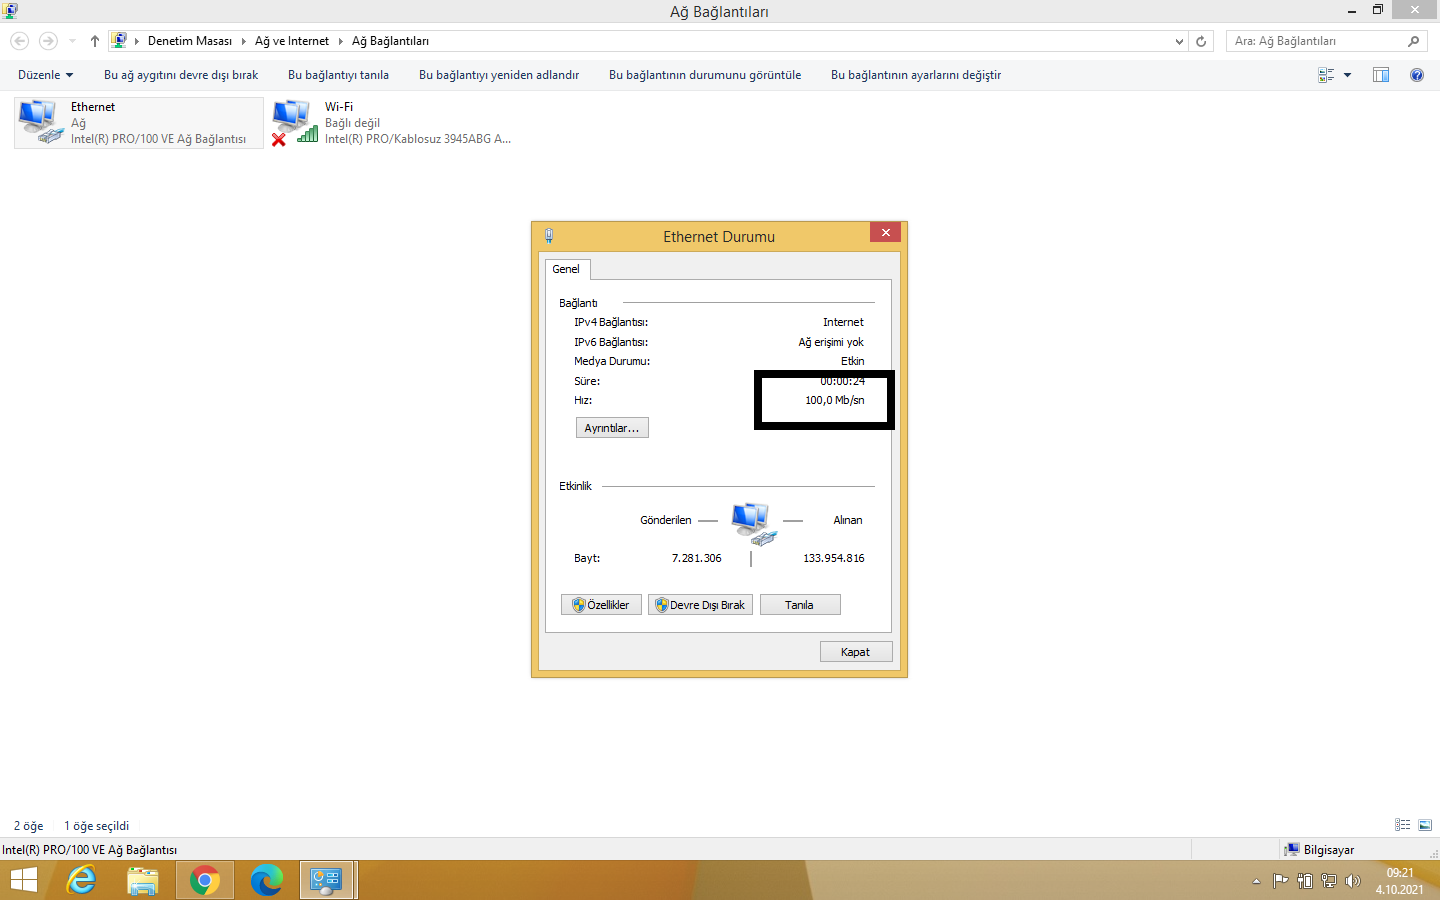Expand breadcrumb arrow after Ağ ve Internet
Viewport: 1440px width, 900px height.
340,41
